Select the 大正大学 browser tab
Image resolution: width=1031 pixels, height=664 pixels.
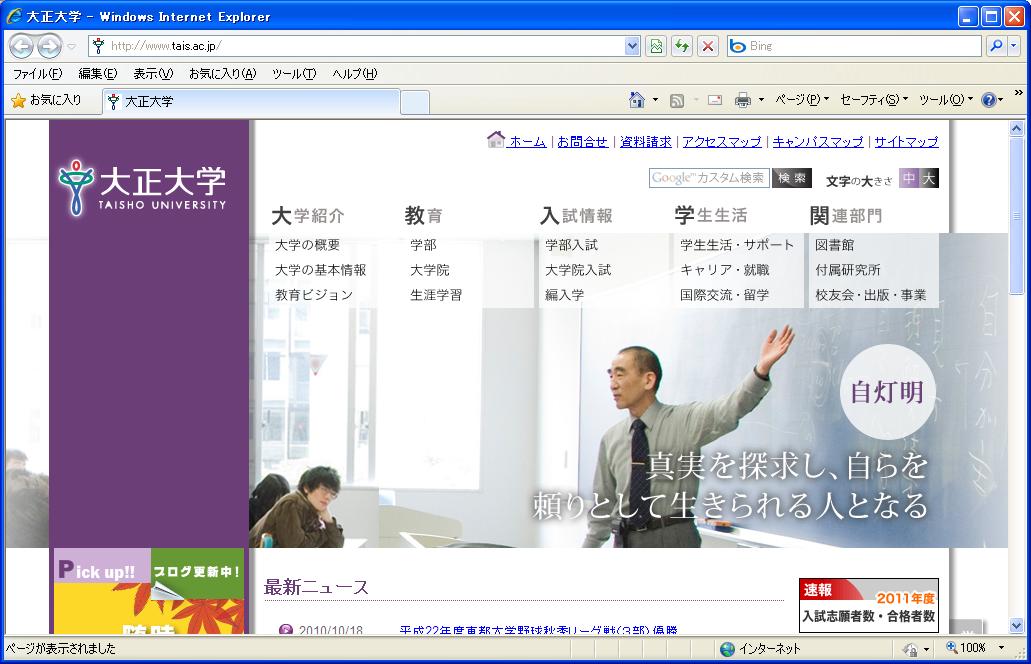tap(250, 101)
